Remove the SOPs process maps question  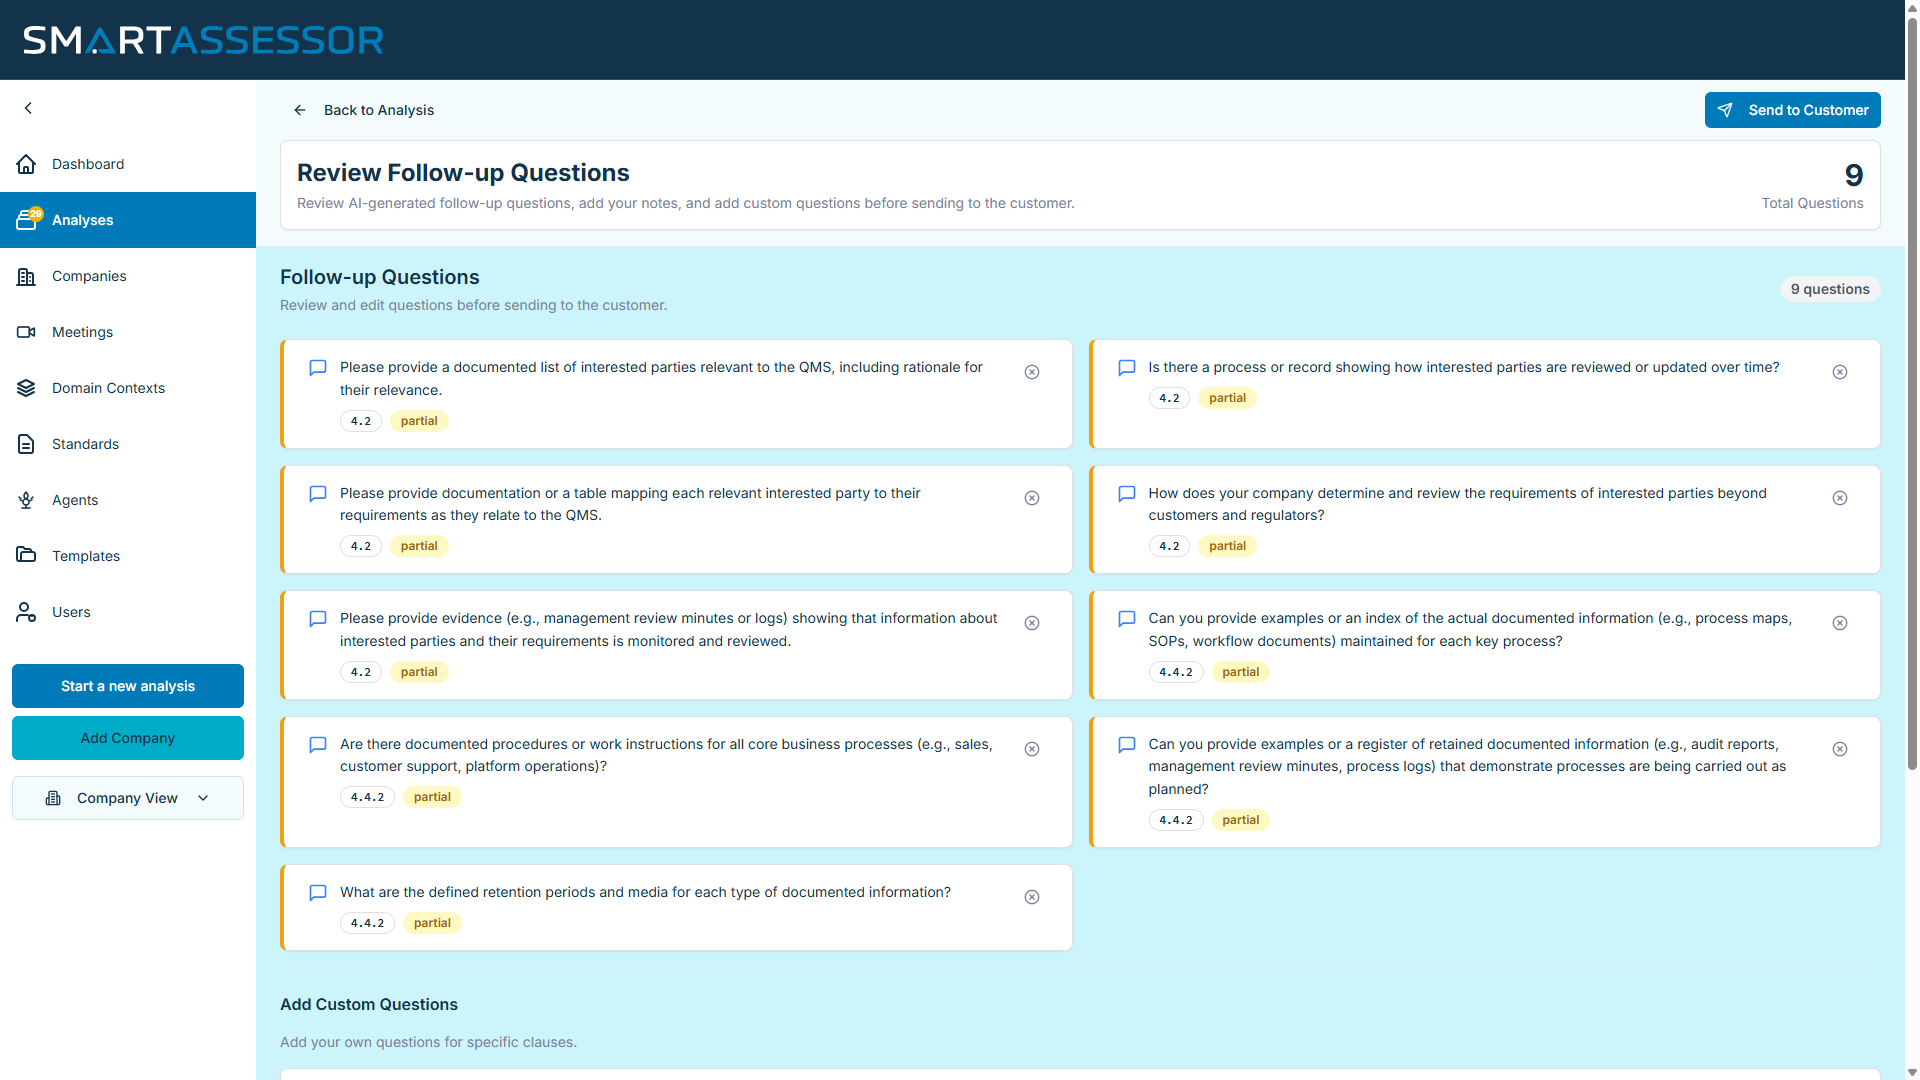tap(1840, 622)
